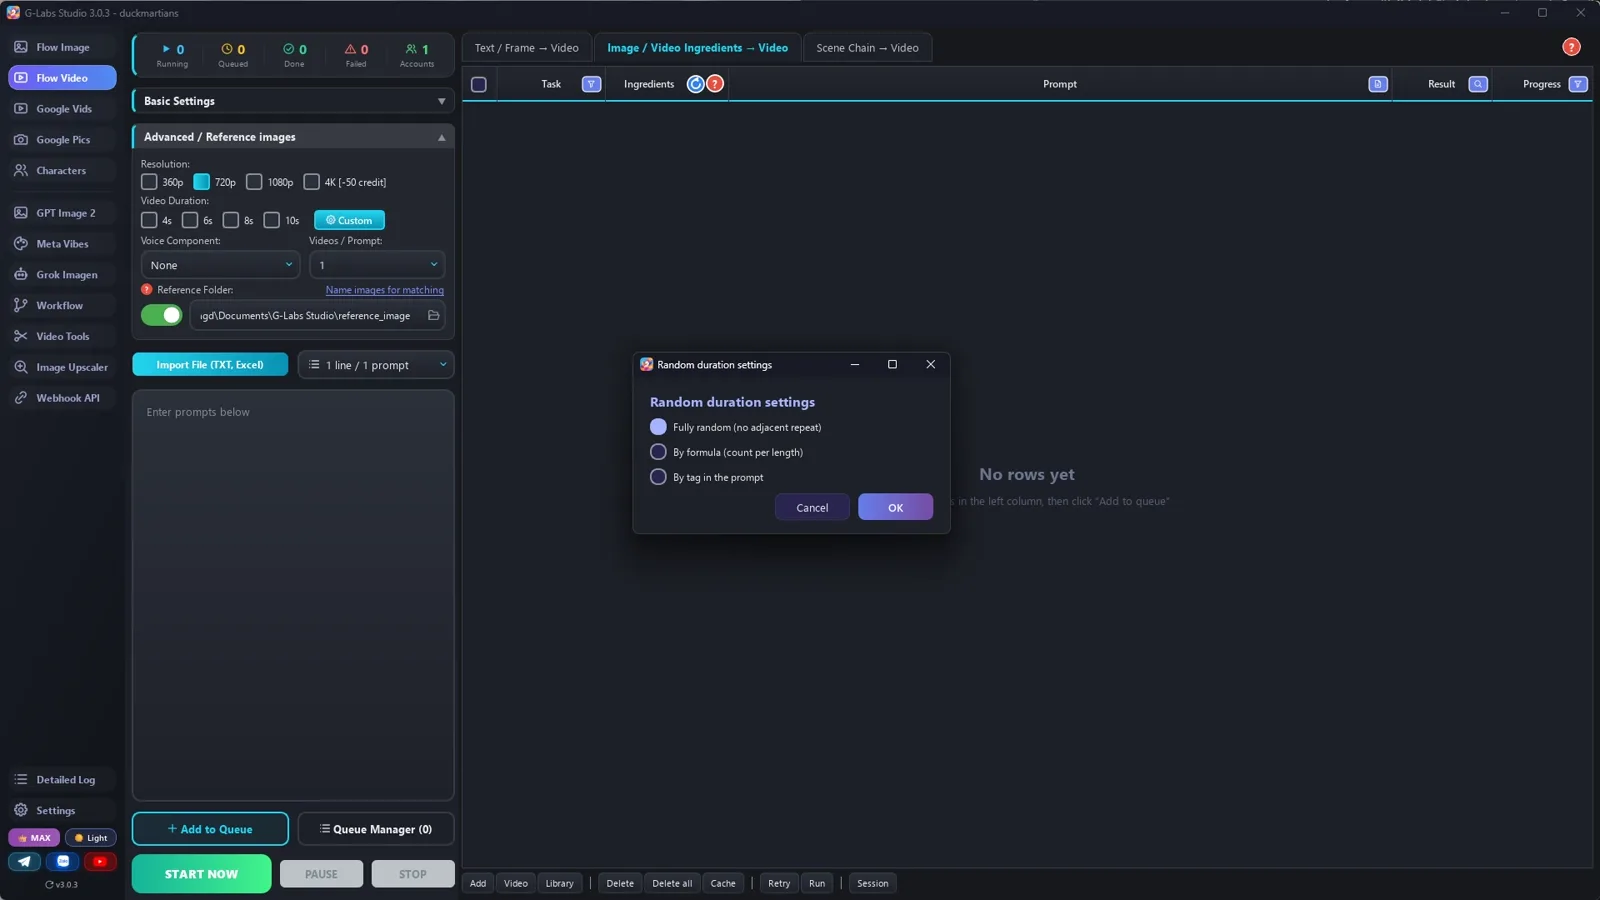Click the chat icon in sidebar bottom
The height and width of the screenshot is (900, 1600).
63,861
